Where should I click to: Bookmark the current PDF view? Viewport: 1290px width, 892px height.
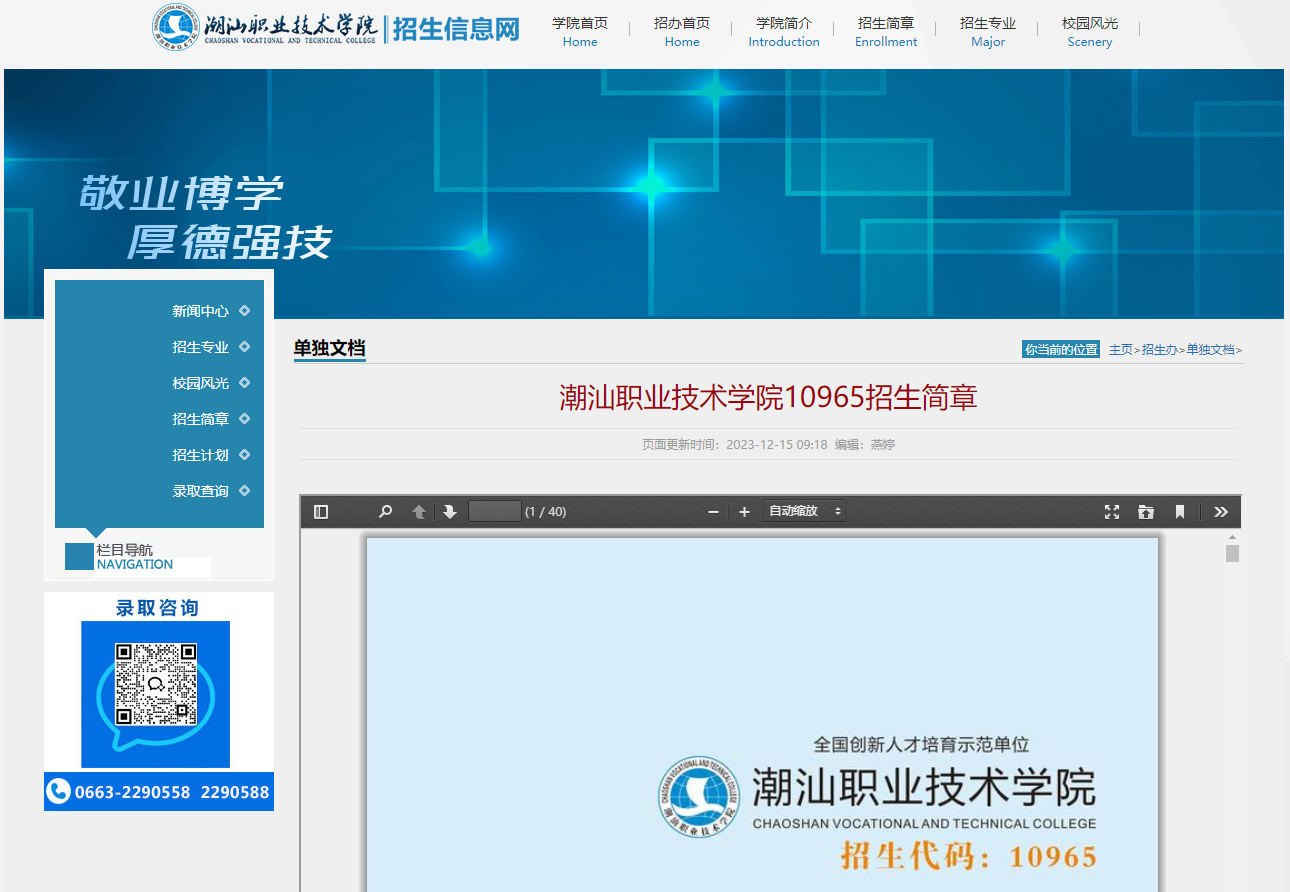tap(1180, 511)
